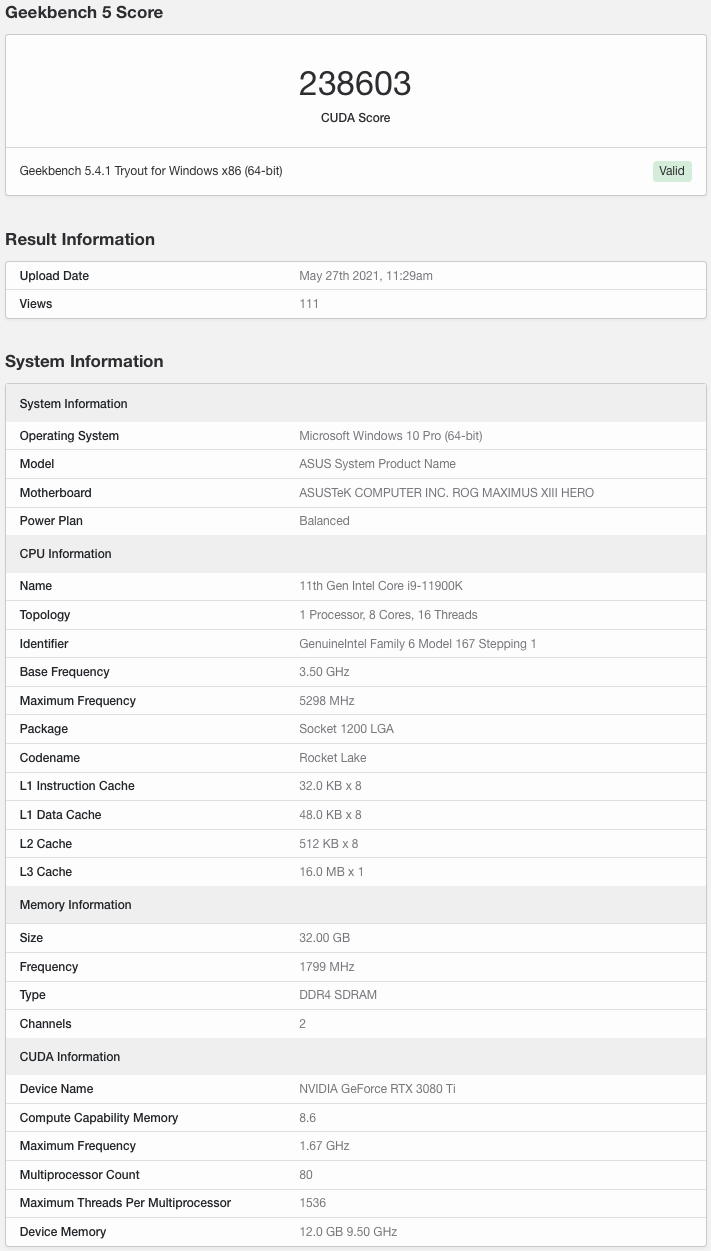
Task: Click L1 Instruction Cache 32.0 KB x 8
Action: coord(330,786)
